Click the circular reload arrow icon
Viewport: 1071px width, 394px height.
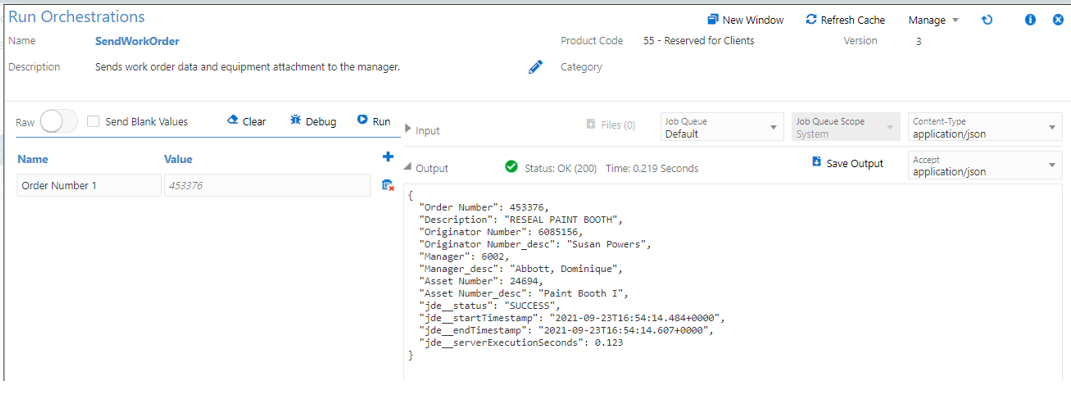coord(986,20)
